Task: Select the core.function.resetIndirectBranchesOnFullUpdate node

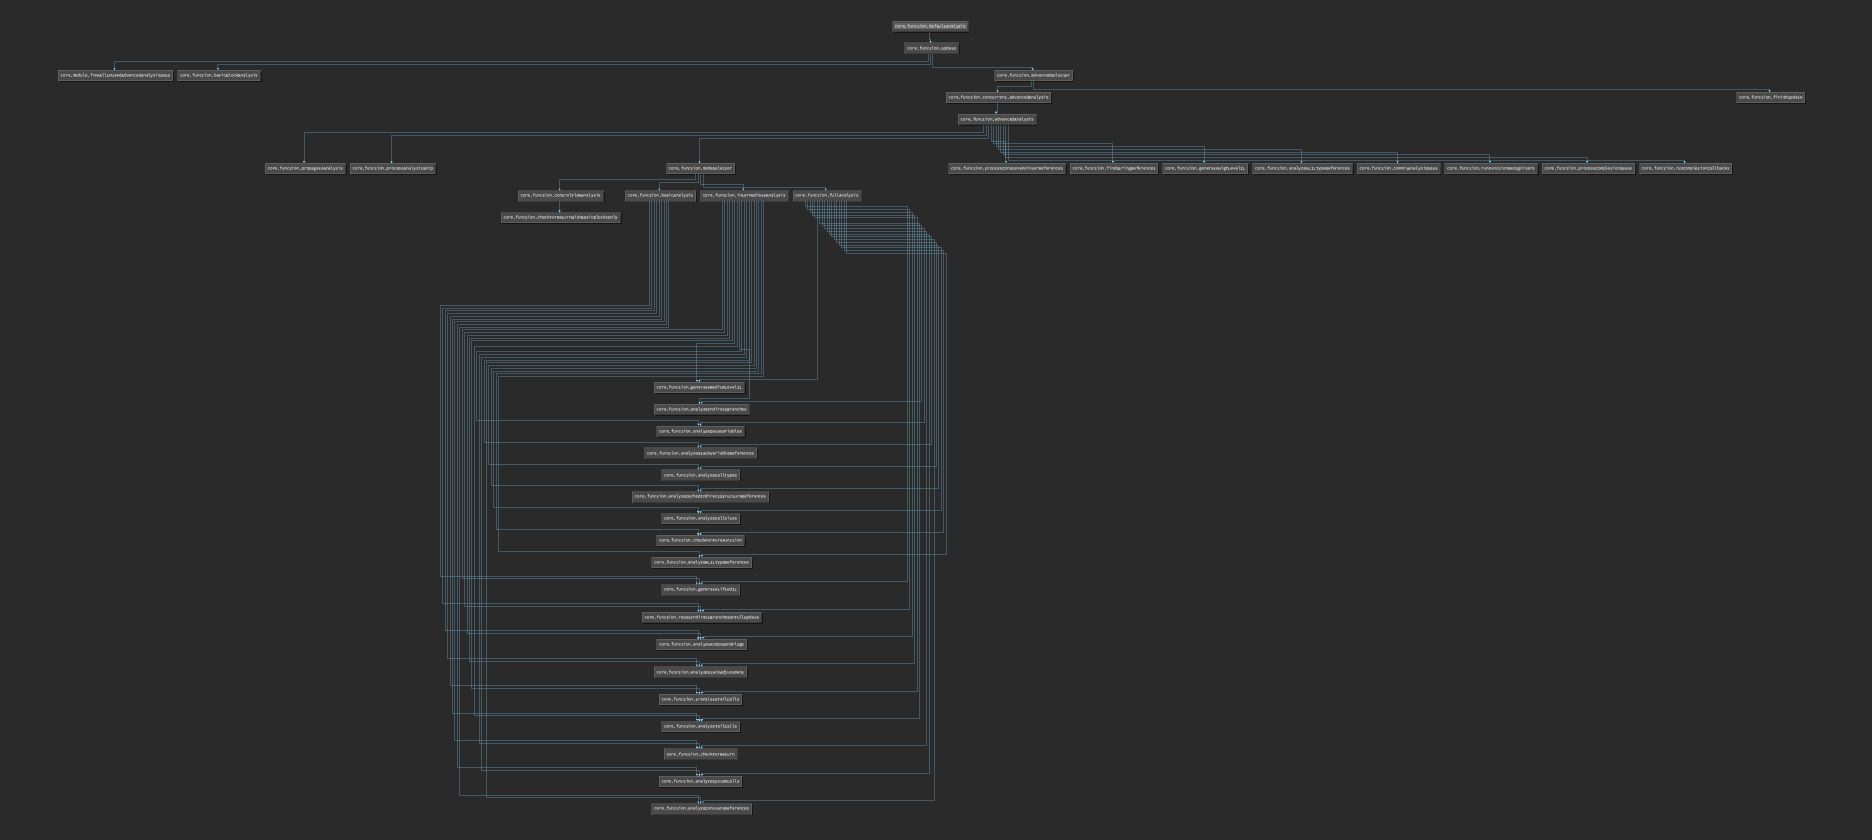Action: [701, 617]
